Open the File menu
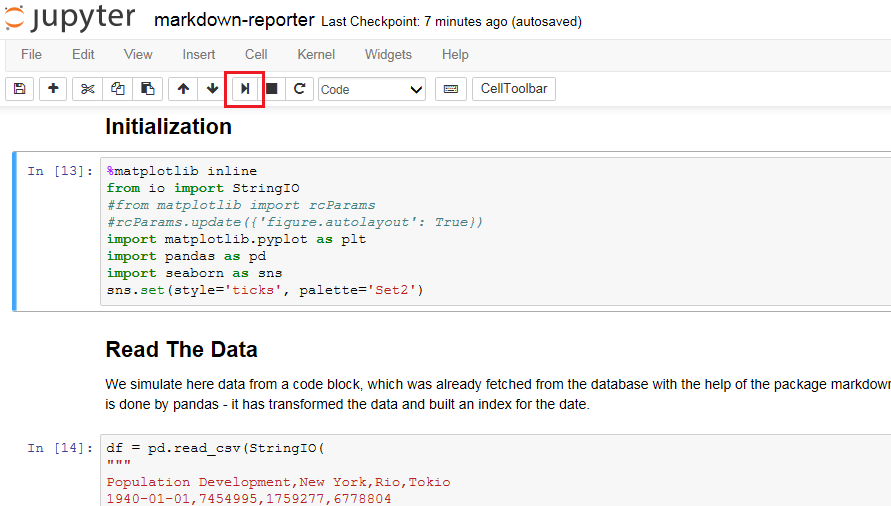 pyautogui.click(x=31, y=55)
